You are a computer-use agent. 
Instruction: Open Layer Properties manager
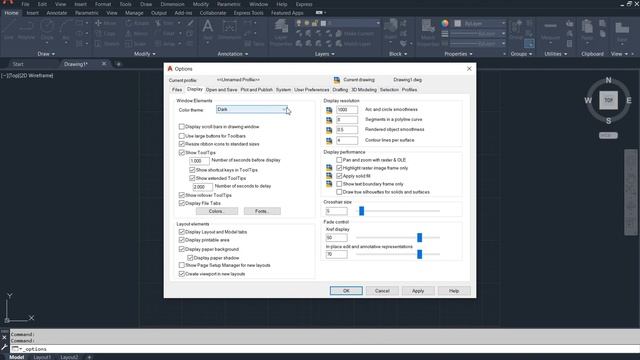pyautogui.click(x=281, y=33)
